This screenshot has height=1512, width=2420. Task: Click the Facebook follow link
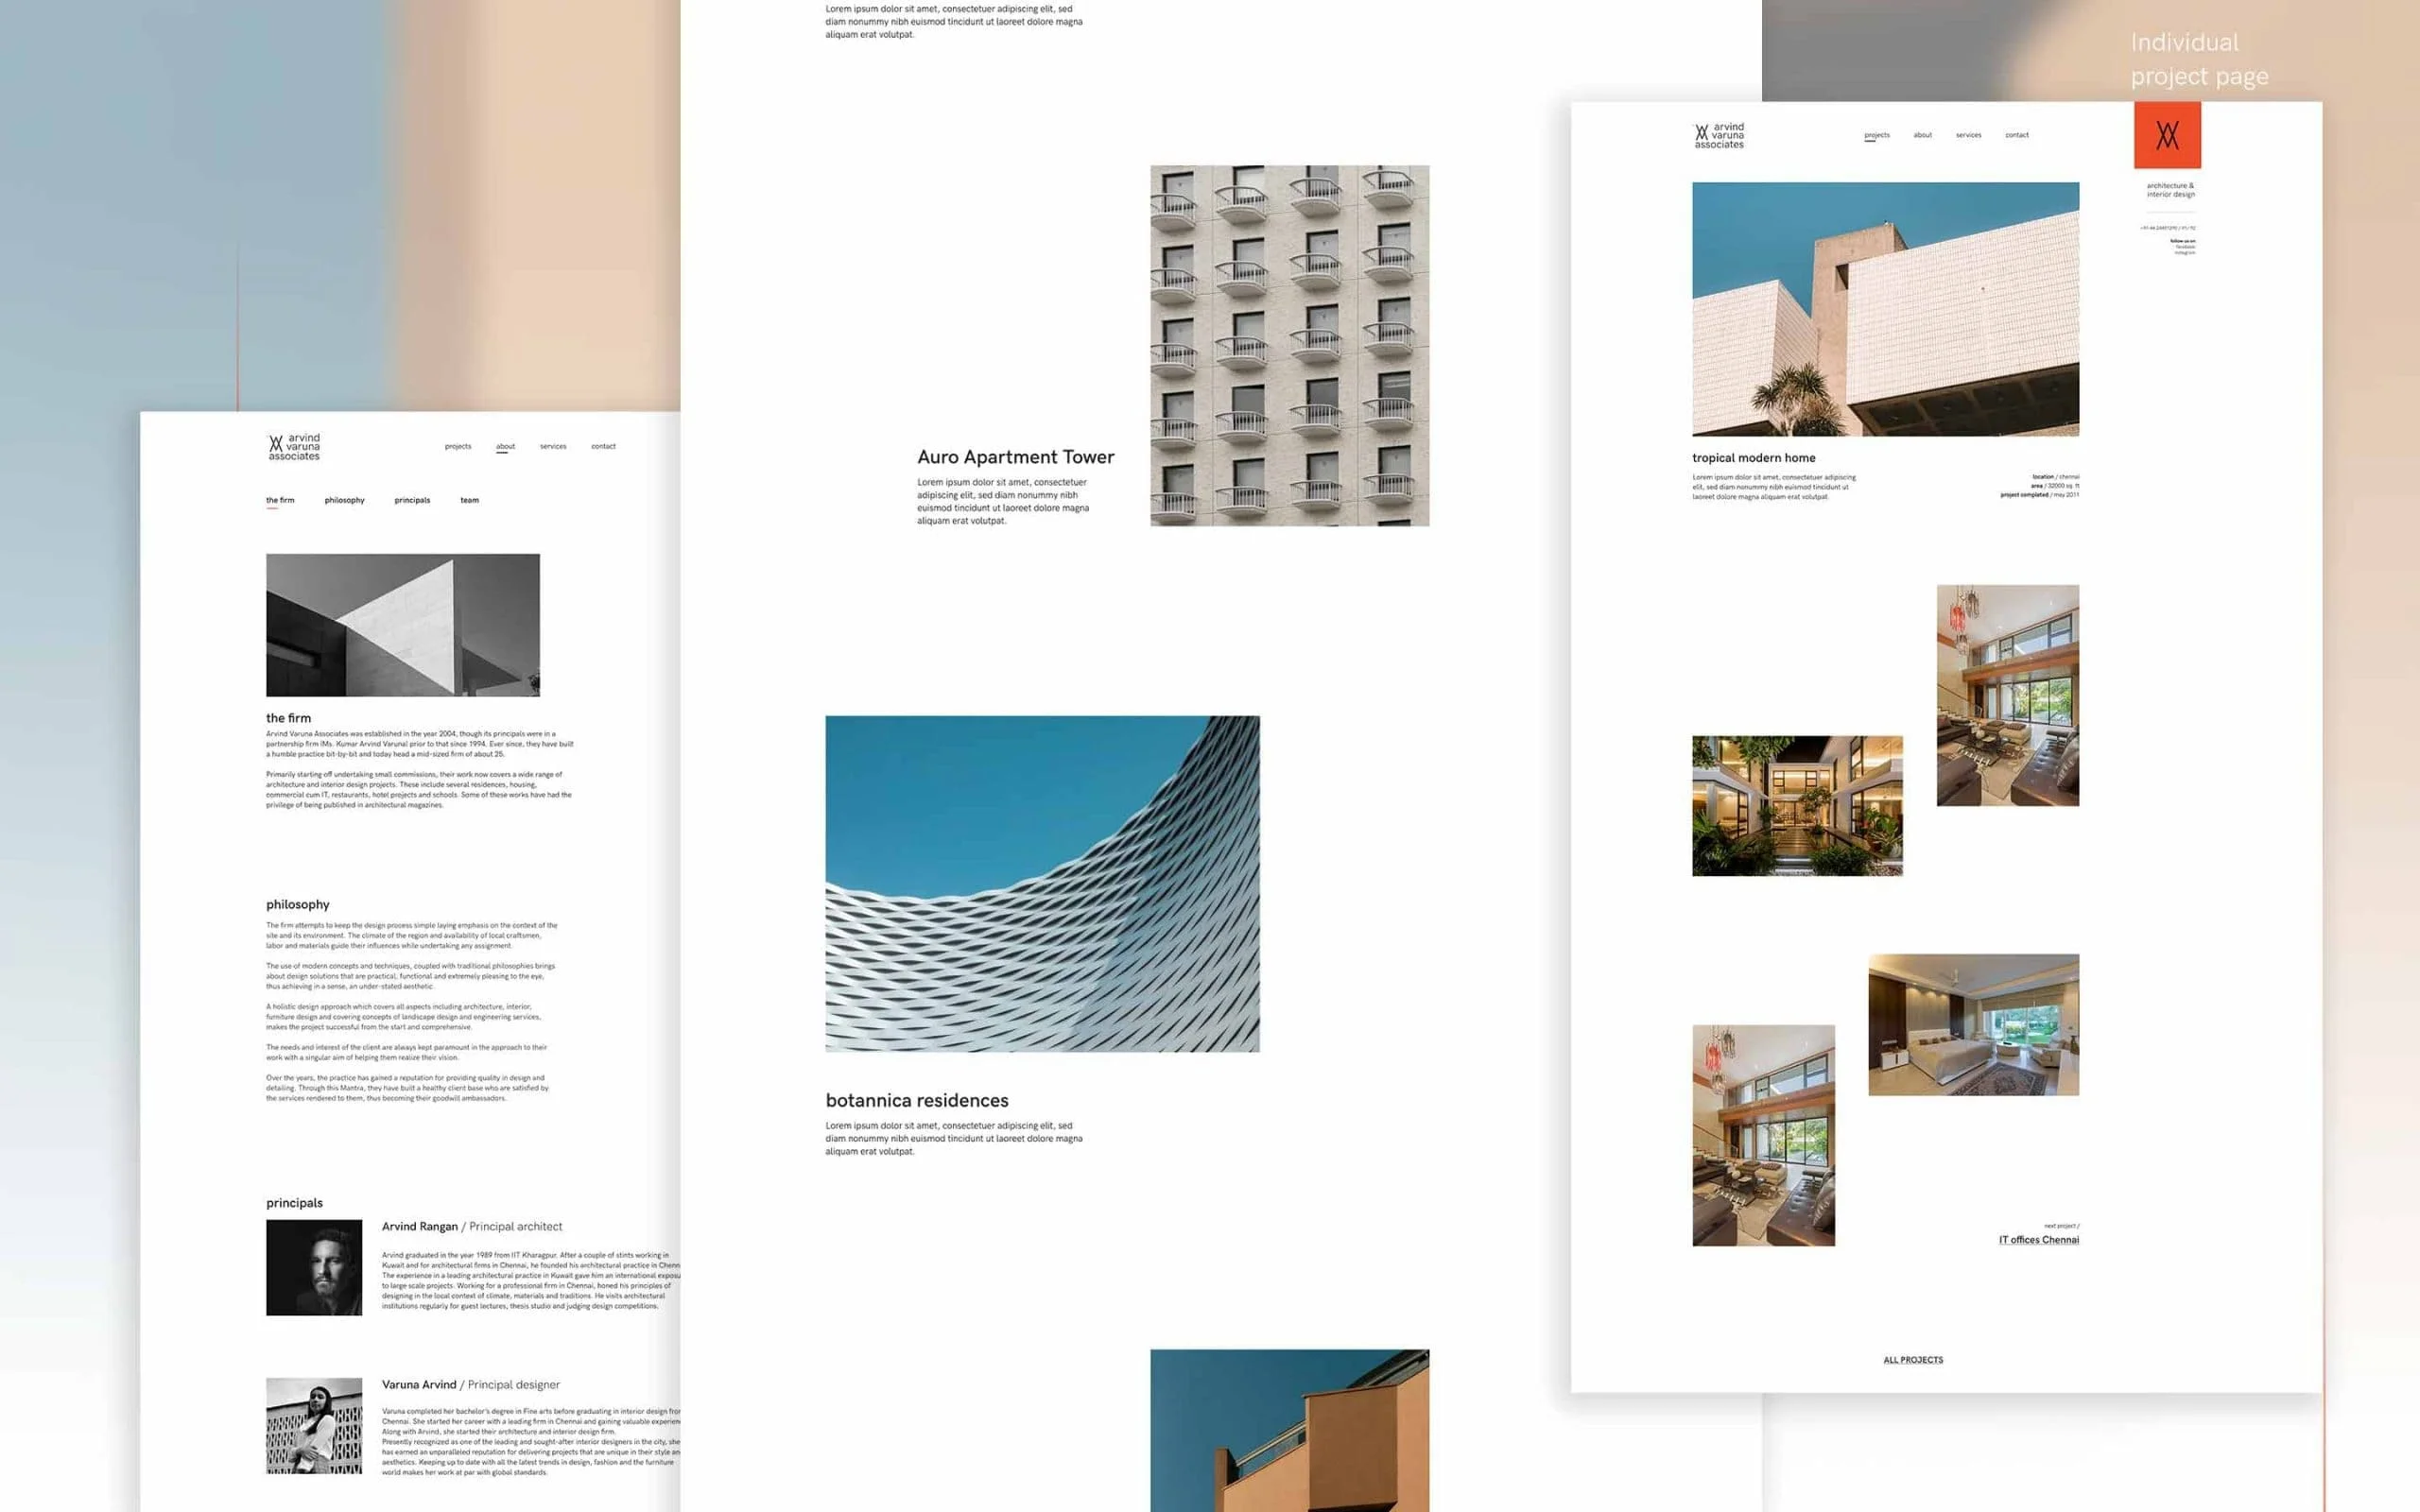coord(2185,247)
